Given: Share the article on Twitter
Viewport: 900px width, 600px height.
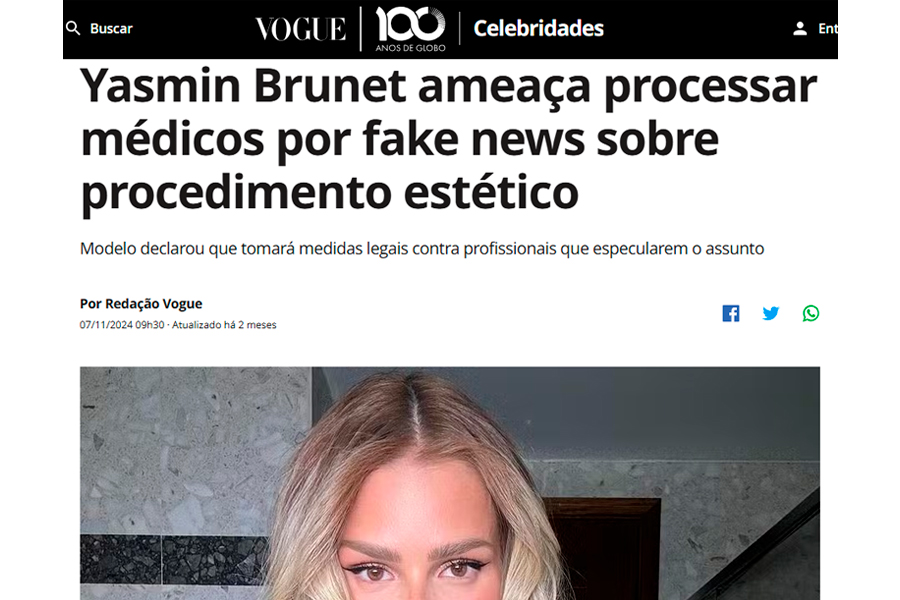Looking at the screenshot, I should pyautogui.click(x=771, y=313).
